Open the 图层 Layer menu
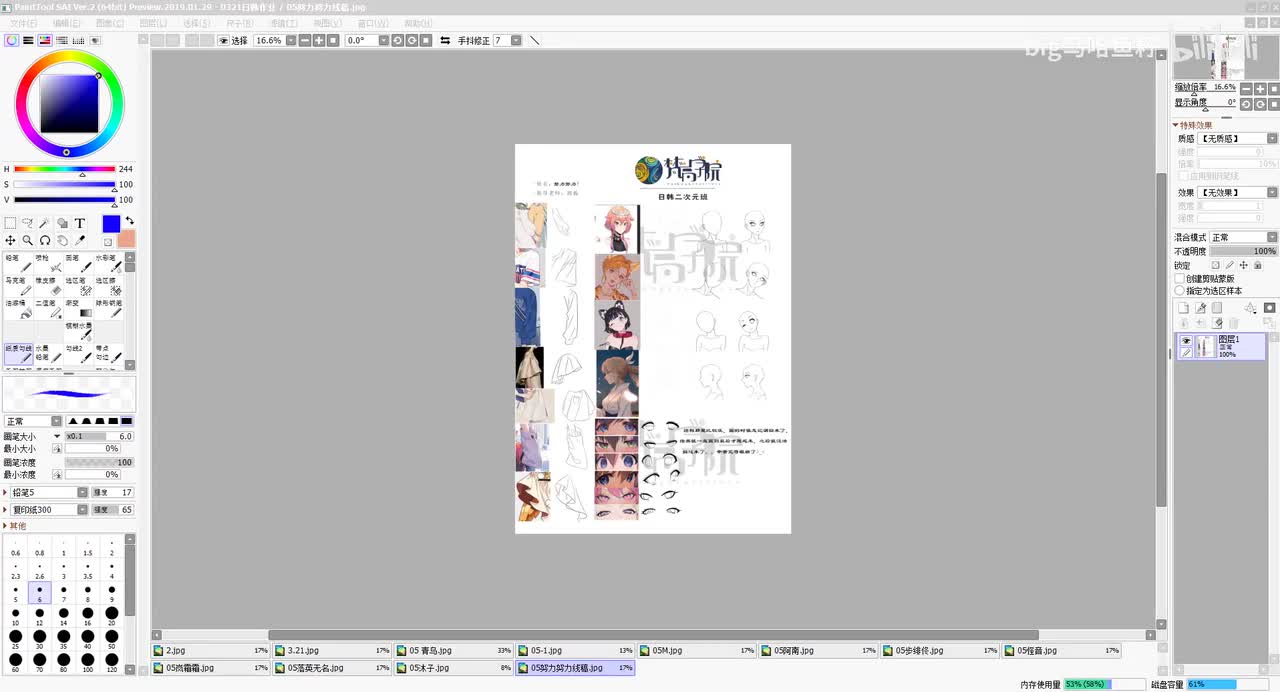Image resolution: width=1280 pixels, height=692 pixels. (x=153, y=23)
